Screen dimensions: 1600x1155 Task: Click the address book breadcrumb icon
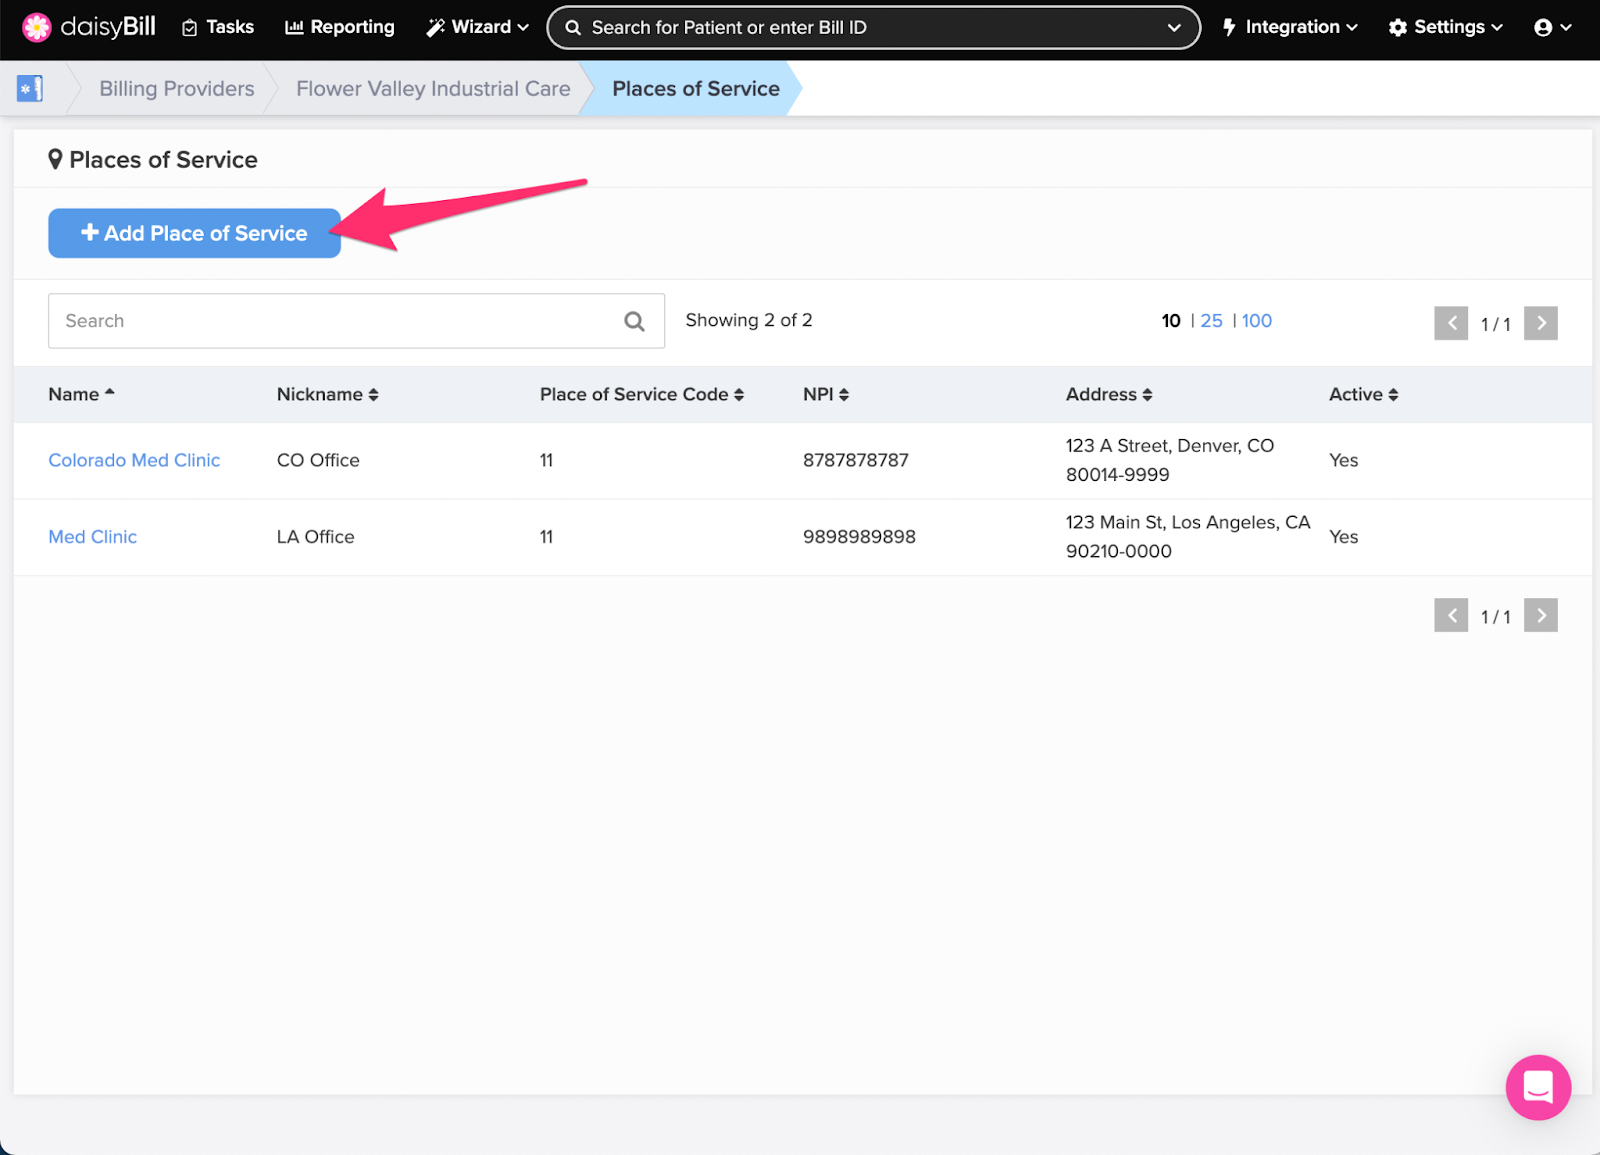click(30, 89)
